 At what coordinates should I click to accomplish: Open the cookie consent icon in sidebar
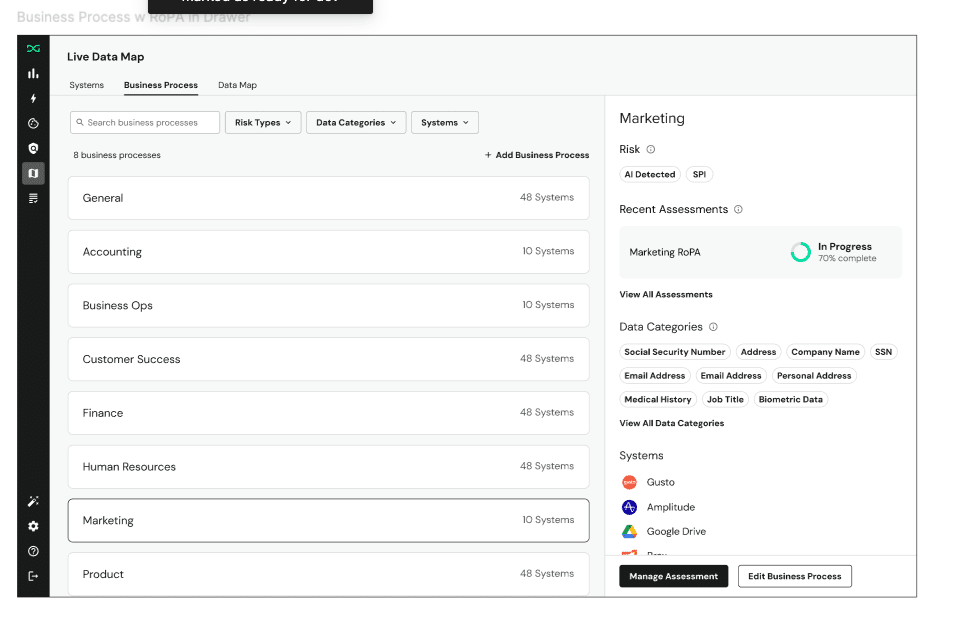[33, 124]
